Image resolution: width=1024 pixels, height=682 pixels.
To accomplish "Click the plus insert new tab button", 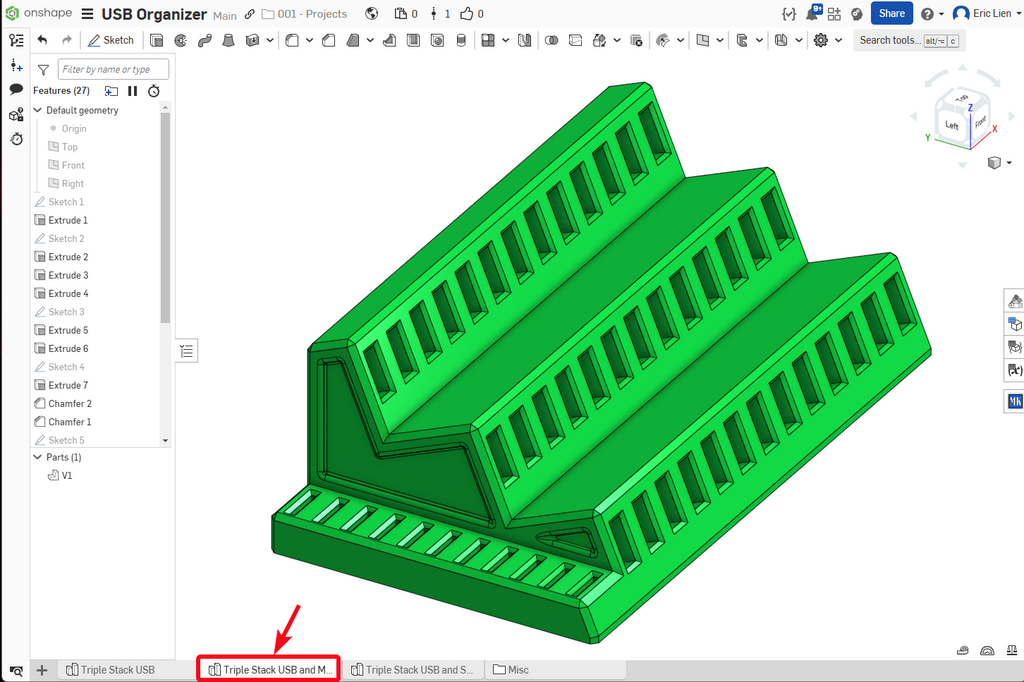I will click(x=42, y=670).
